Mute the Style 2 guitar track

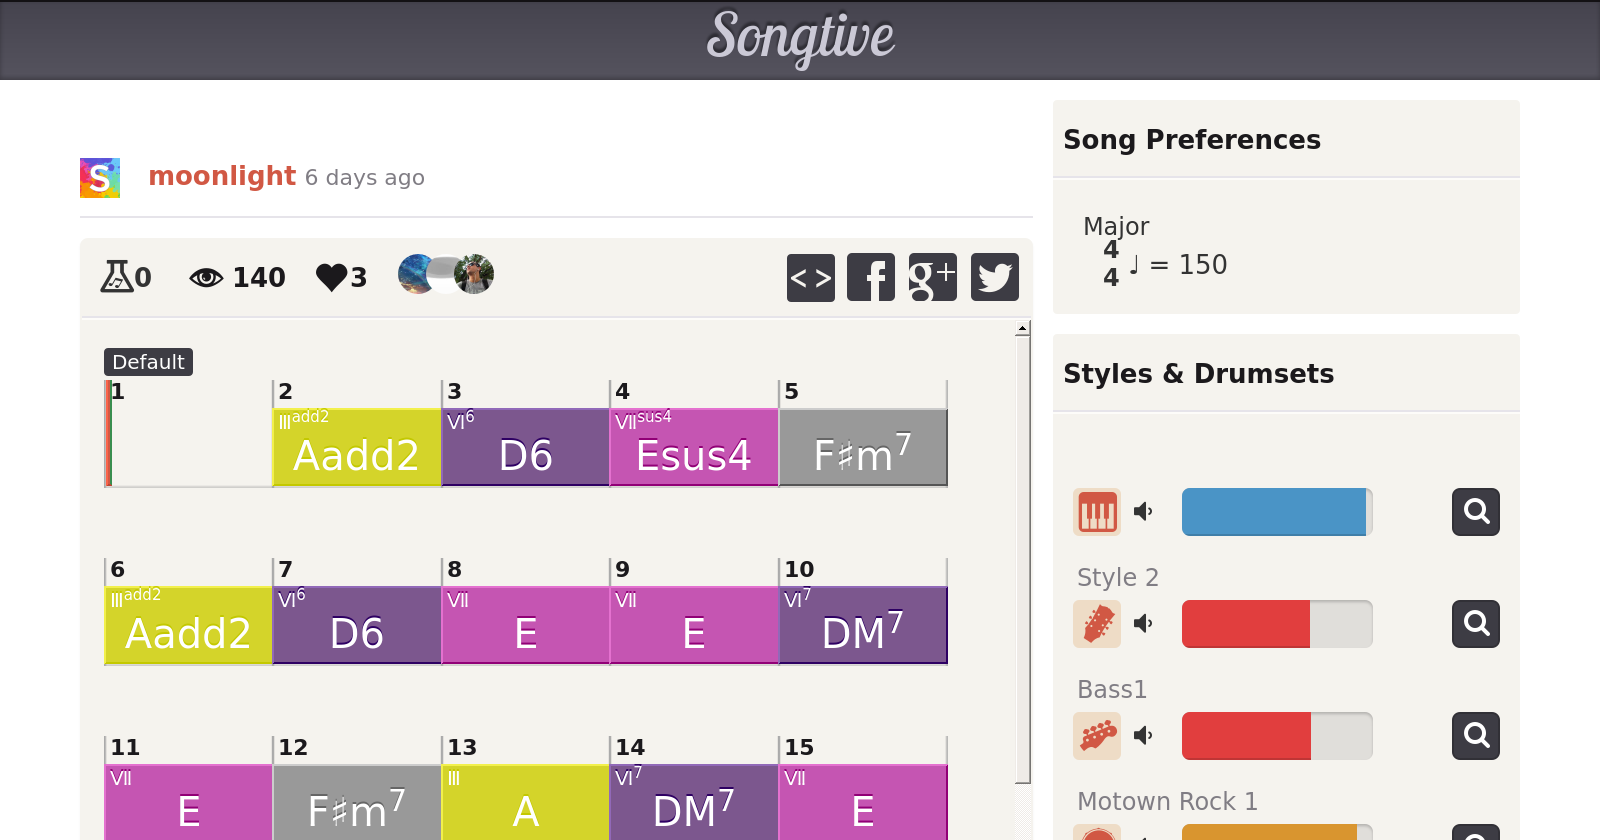click(x=1143, y=624)
